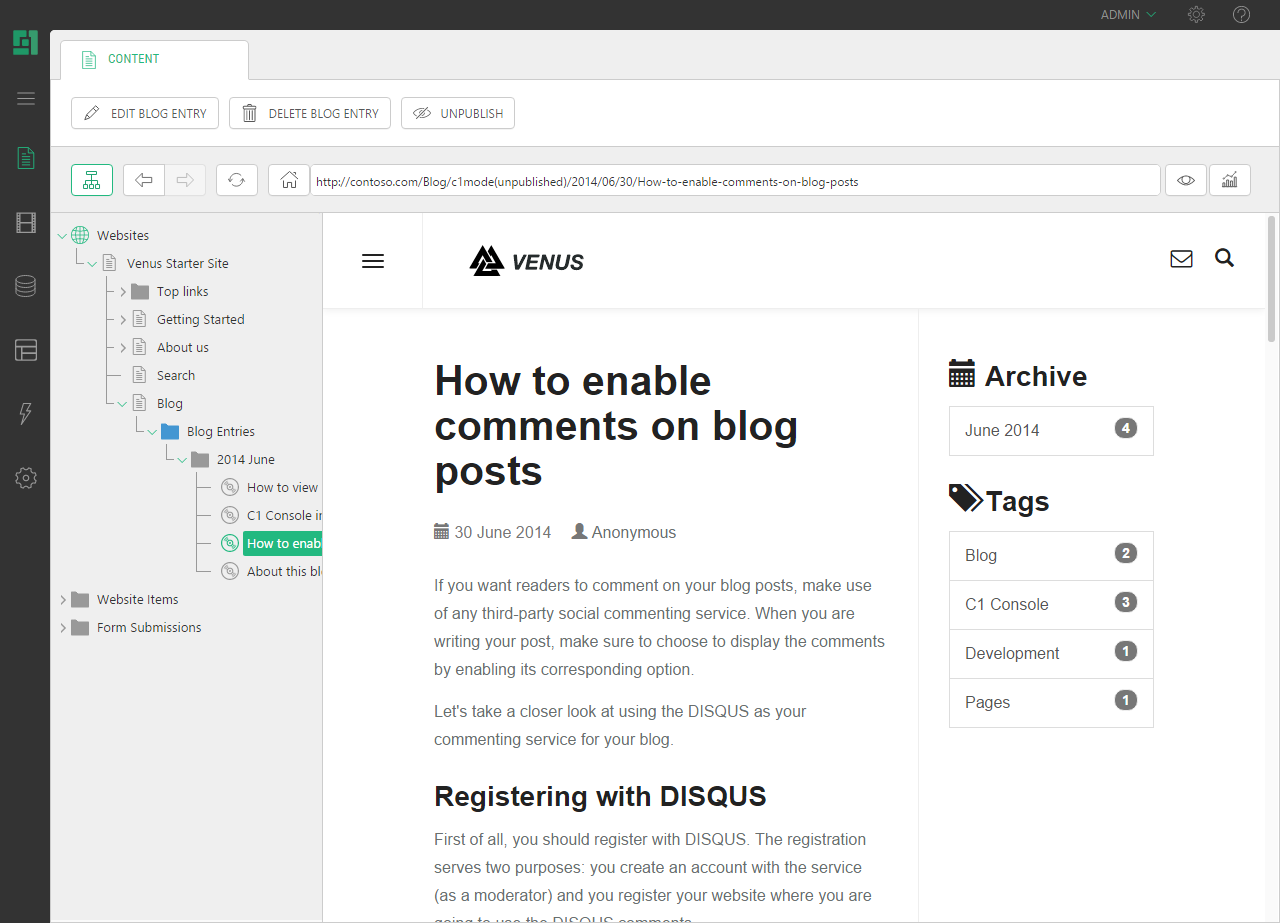The height and width of the screenshot is (923, 1280).
Task: Open the Functions lightning bolt icon
Action: 26,414
